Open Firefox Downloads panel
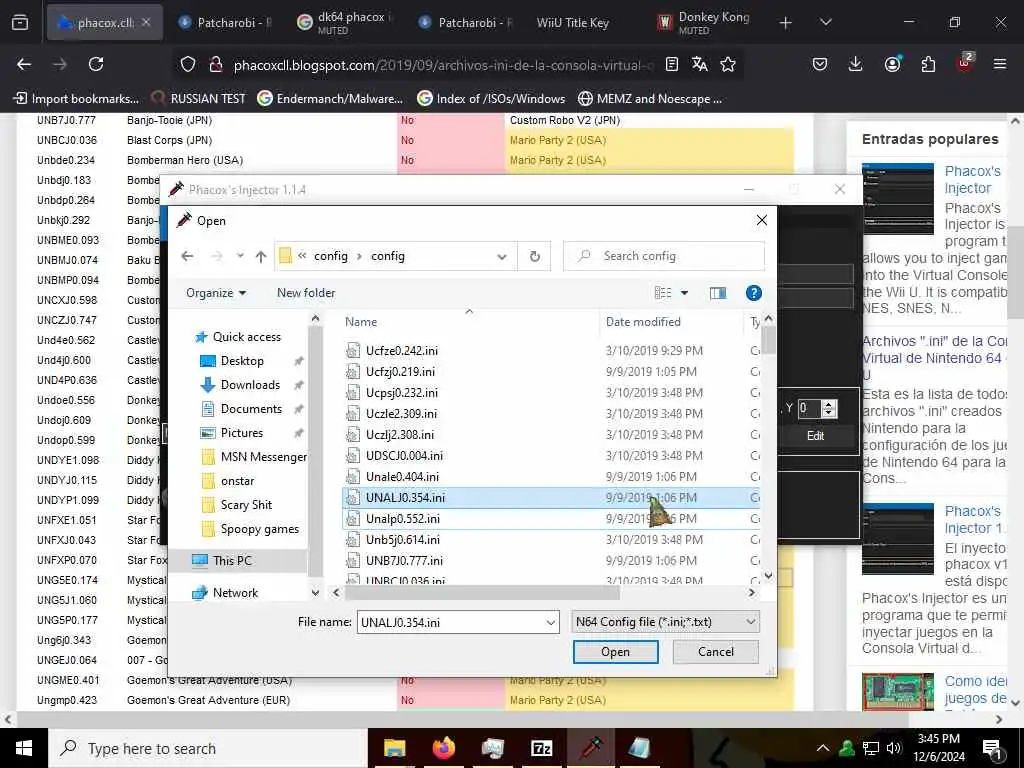Viewport: 1024px width, 768px height. 856,64
